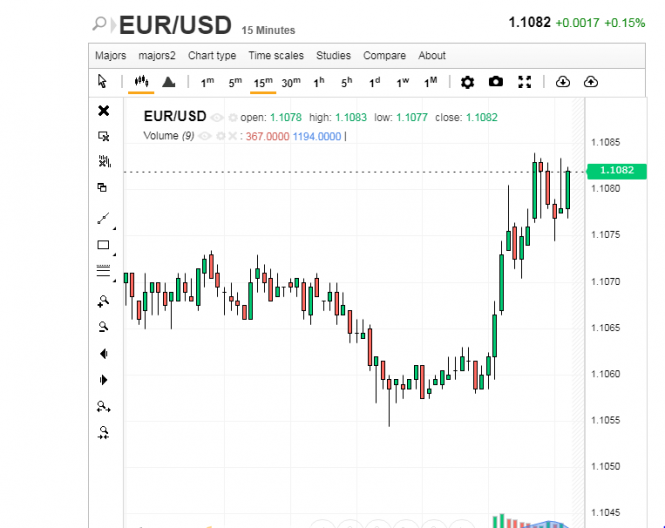
Task: Click the left arrow pan icon
Action: [104, 354]
